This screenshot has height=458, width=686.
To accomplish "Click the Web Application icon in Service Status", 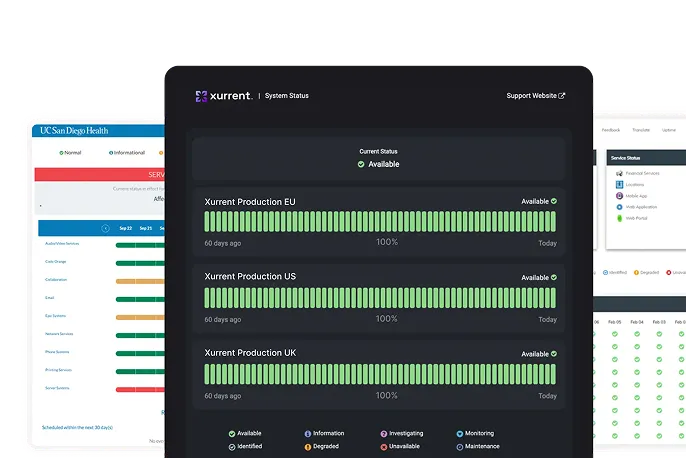I will 619,207.
